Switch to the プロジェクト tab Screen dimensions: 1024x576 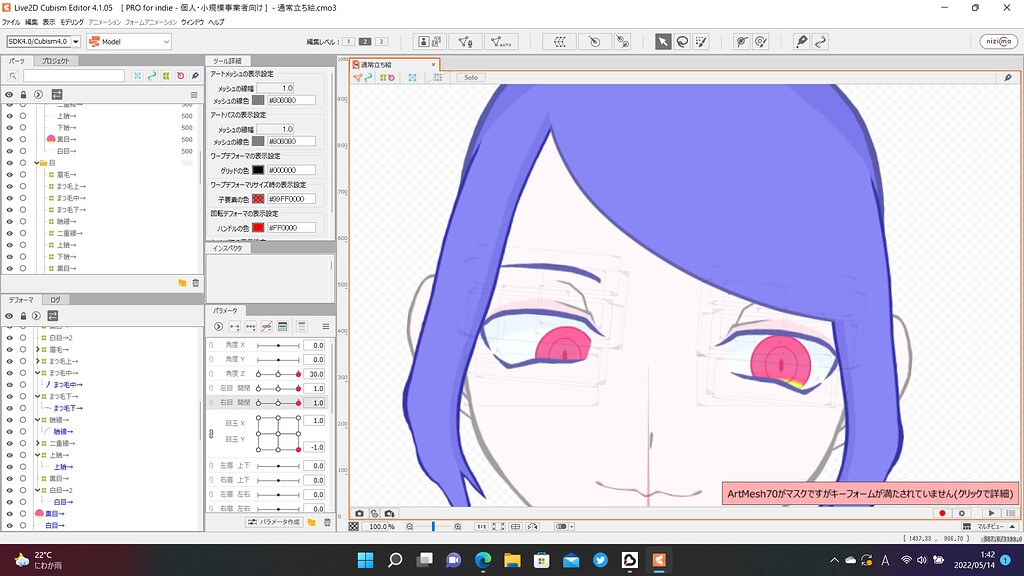(x=57, y=61)
